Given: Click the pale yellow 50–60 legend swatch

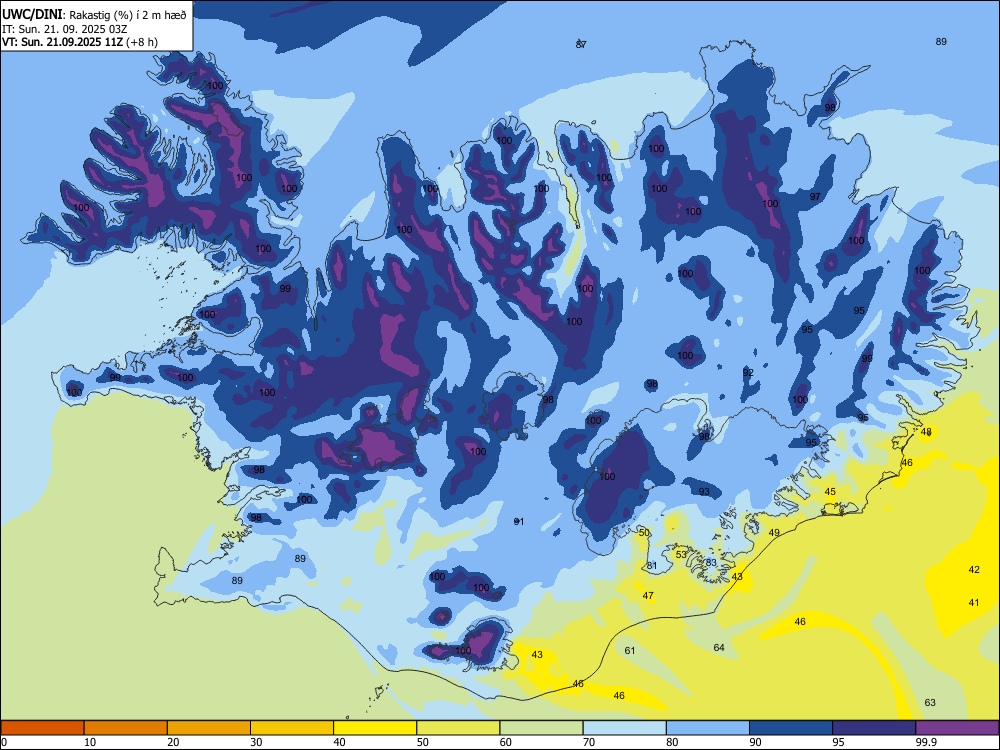Looking at the screenshot, I should click(x=458, y=728).
